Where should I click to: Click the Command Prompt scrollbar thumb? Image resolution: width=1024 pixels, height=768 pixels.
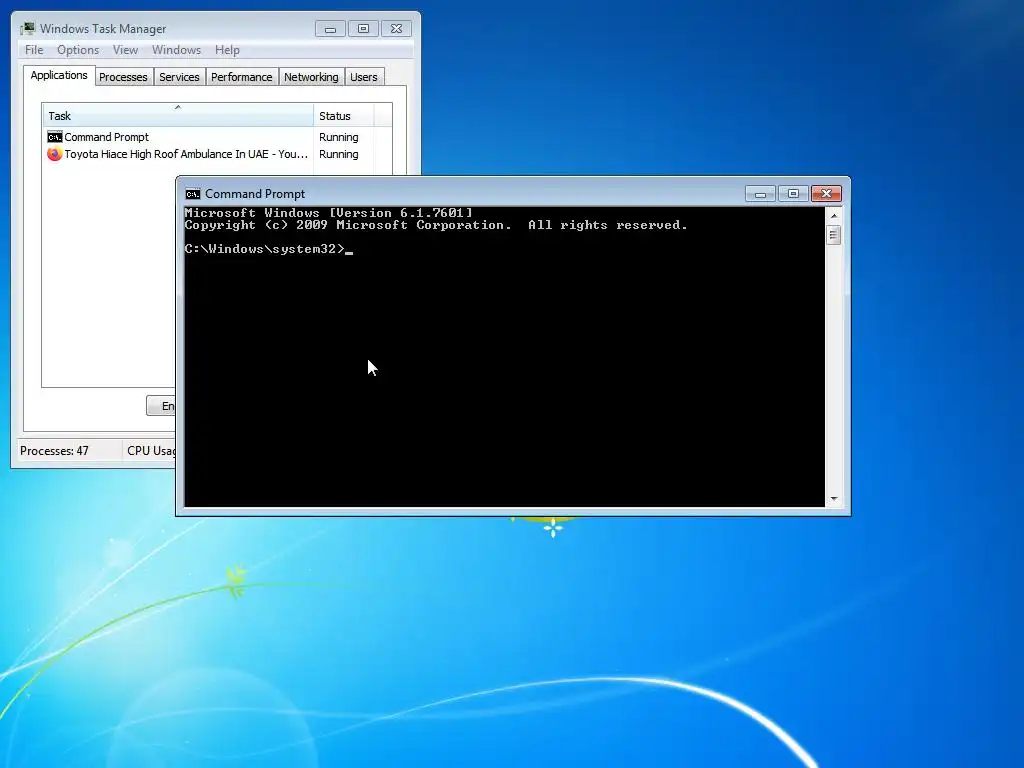tap(833, 234)
